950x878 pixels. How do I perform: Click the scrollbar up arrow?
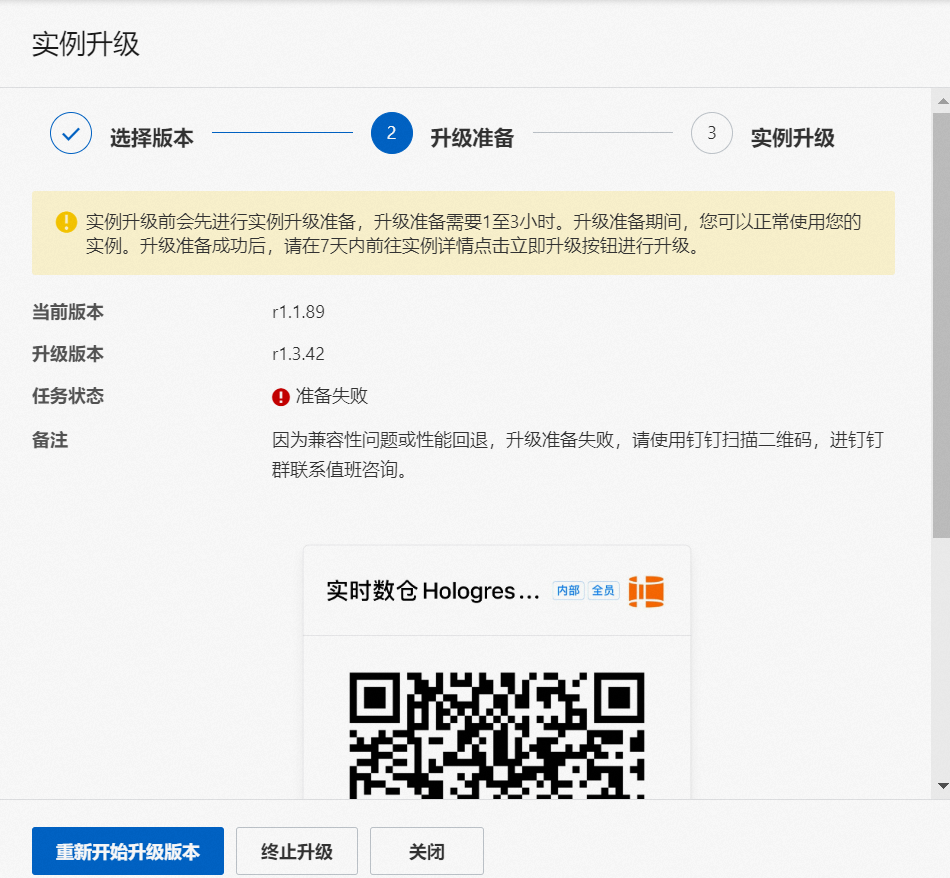943,101
